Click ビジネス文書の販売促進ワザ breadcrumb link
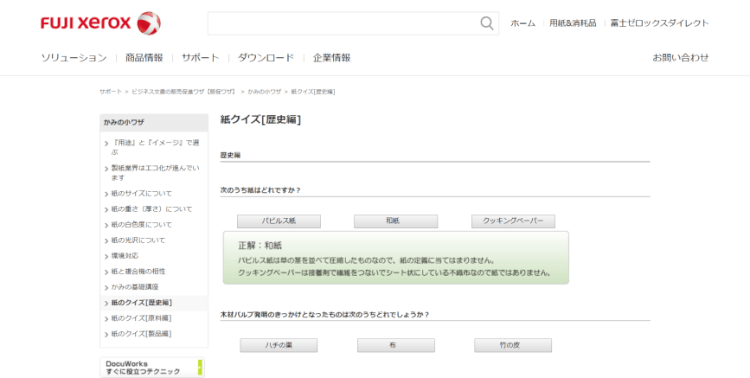 pyautogui.click(x=184, y=91)
